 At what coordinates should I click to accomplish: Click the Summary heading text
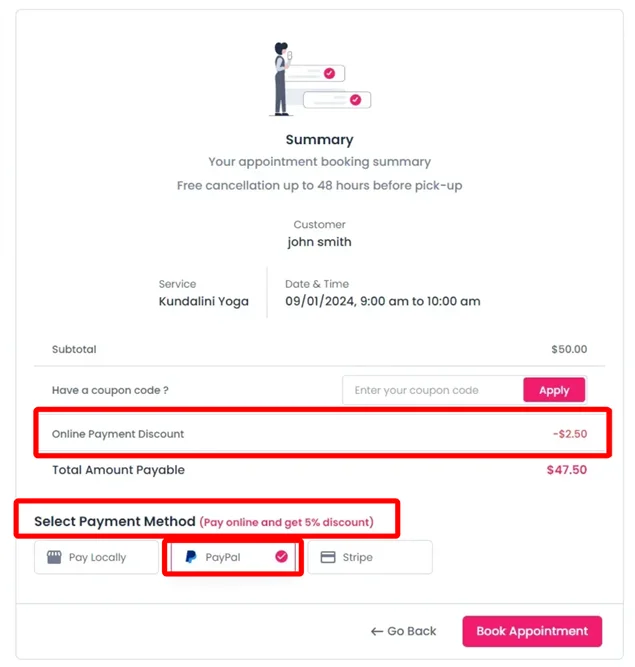click(x=319, y=140)
